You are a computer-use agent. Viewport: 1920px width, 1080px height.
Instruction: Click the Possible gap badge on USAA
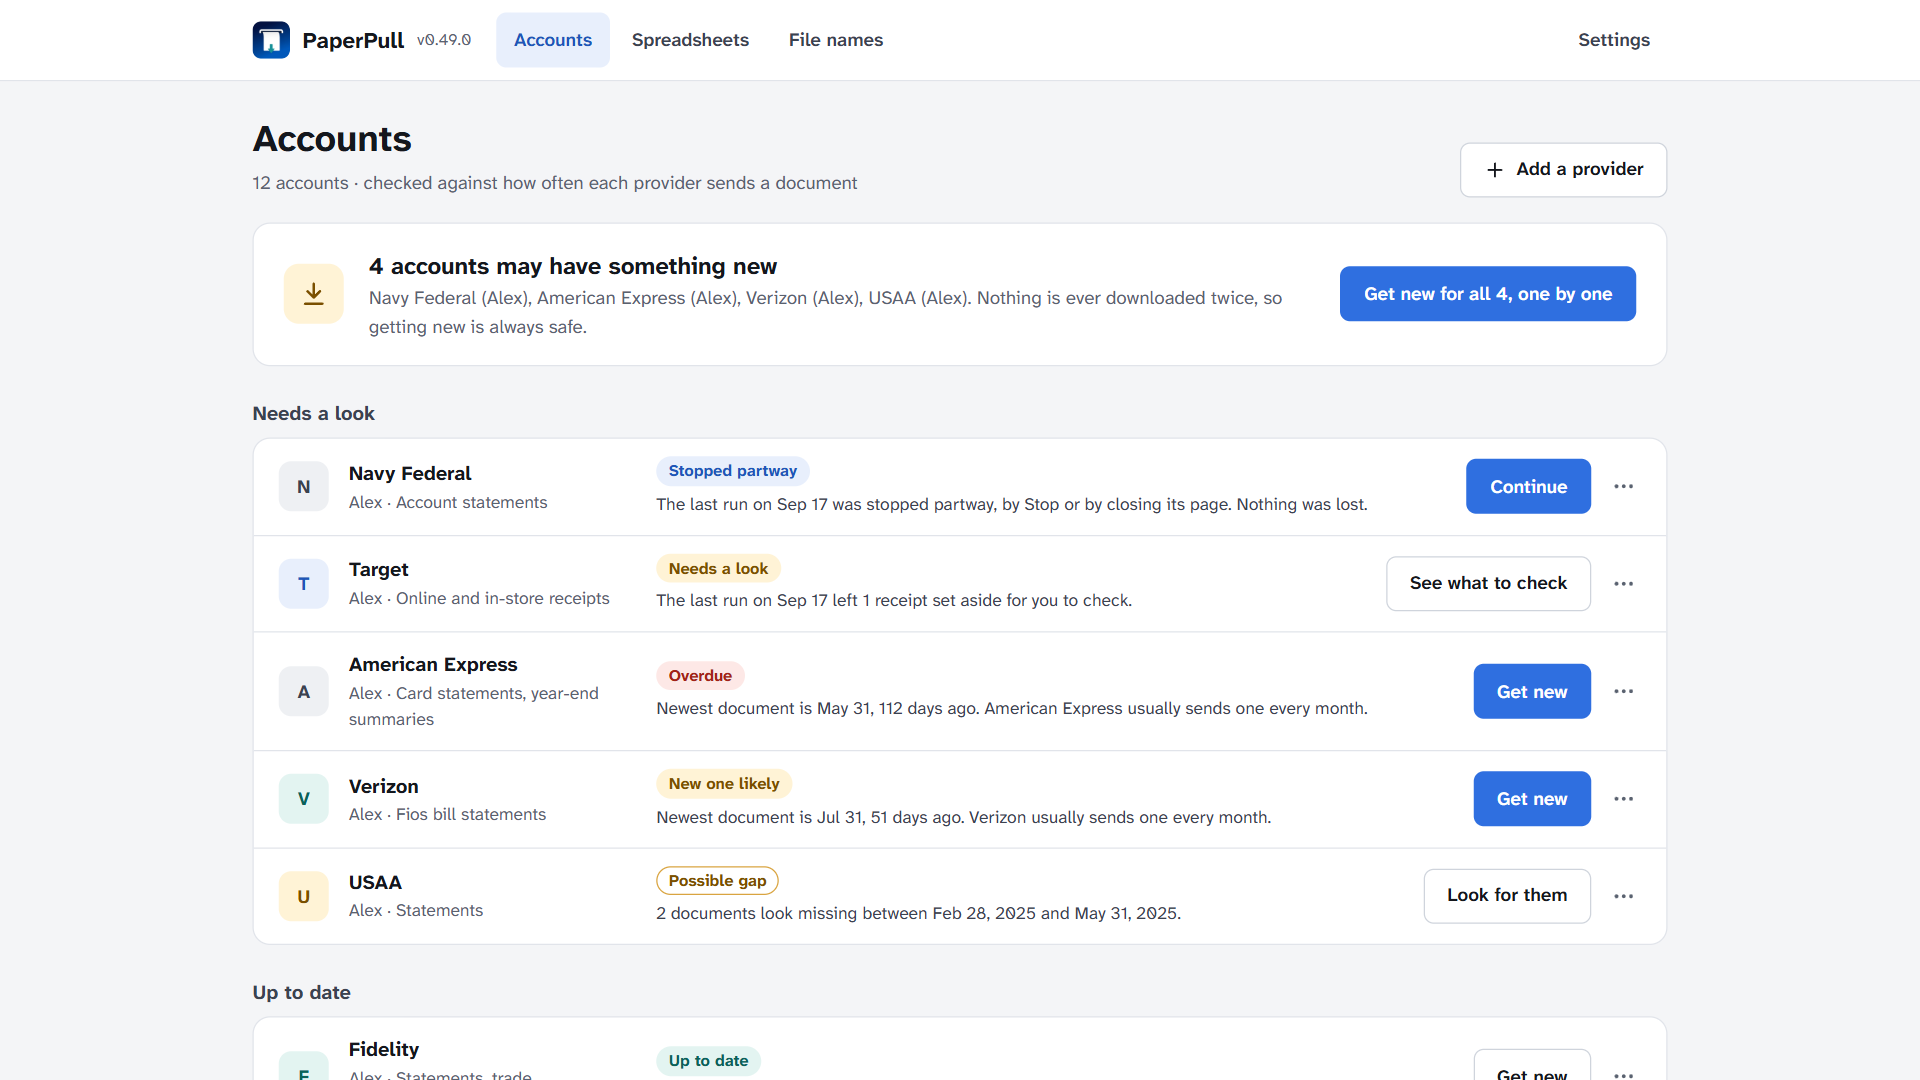717,881
